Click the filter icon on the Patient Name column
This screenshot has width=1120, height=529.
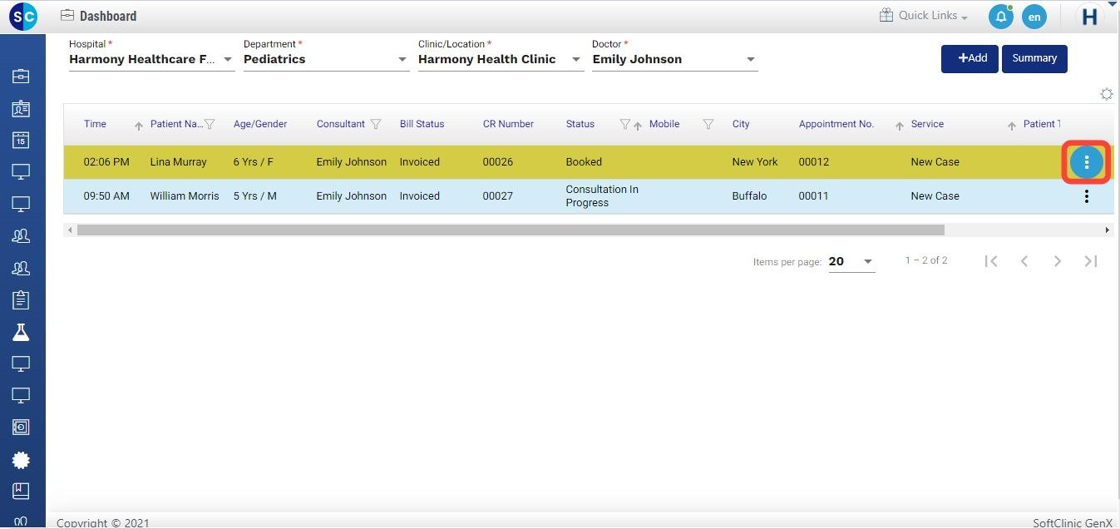point(209,124)
